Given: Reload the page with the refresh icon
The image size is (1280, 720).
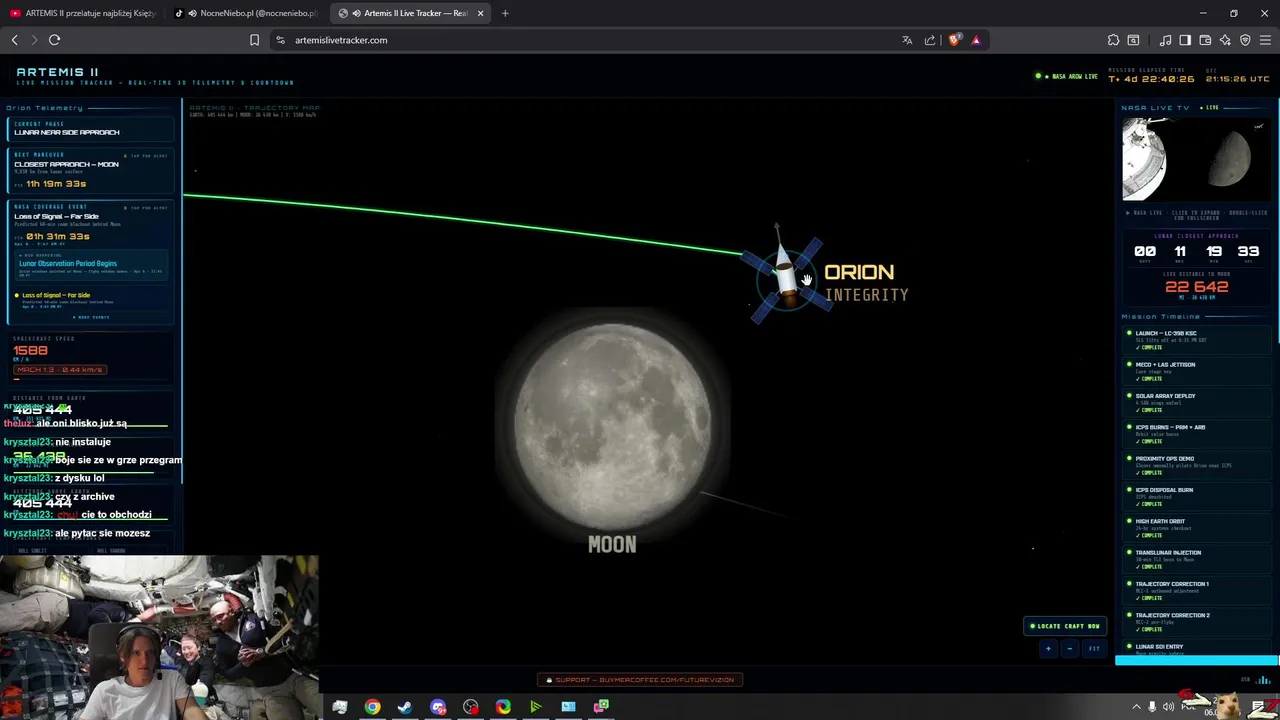Looking at the screenshot, I should [54, 40].
